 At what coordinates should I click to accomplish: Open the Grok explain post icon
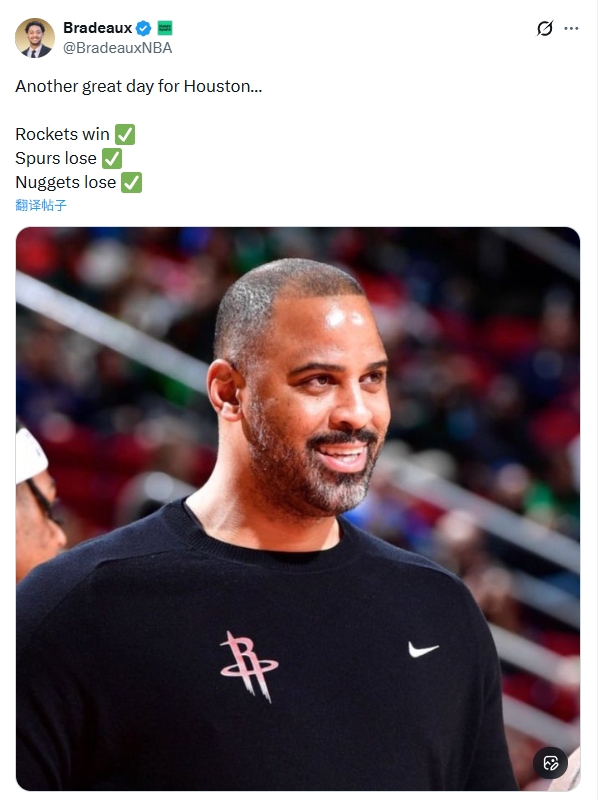[544, 28]
